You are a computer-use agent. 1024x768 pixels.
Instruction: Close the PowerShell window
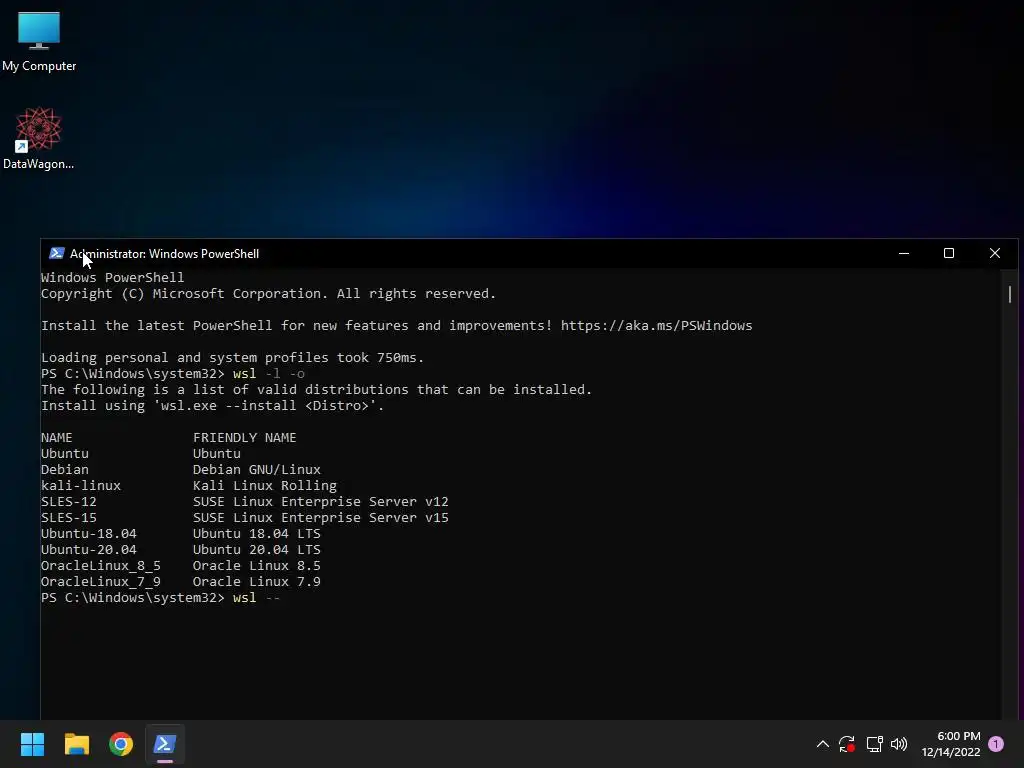(x=995, y=253)
